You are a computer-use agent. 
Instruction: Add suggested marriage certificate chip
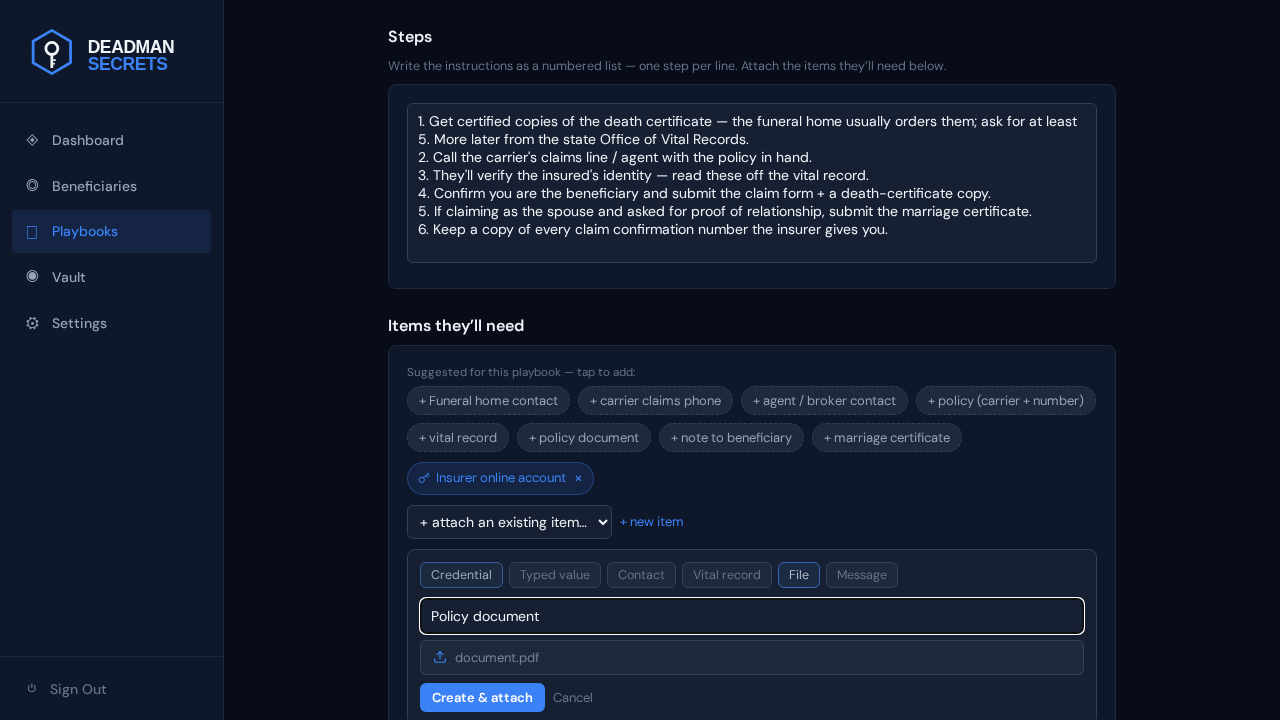(887, 438)
